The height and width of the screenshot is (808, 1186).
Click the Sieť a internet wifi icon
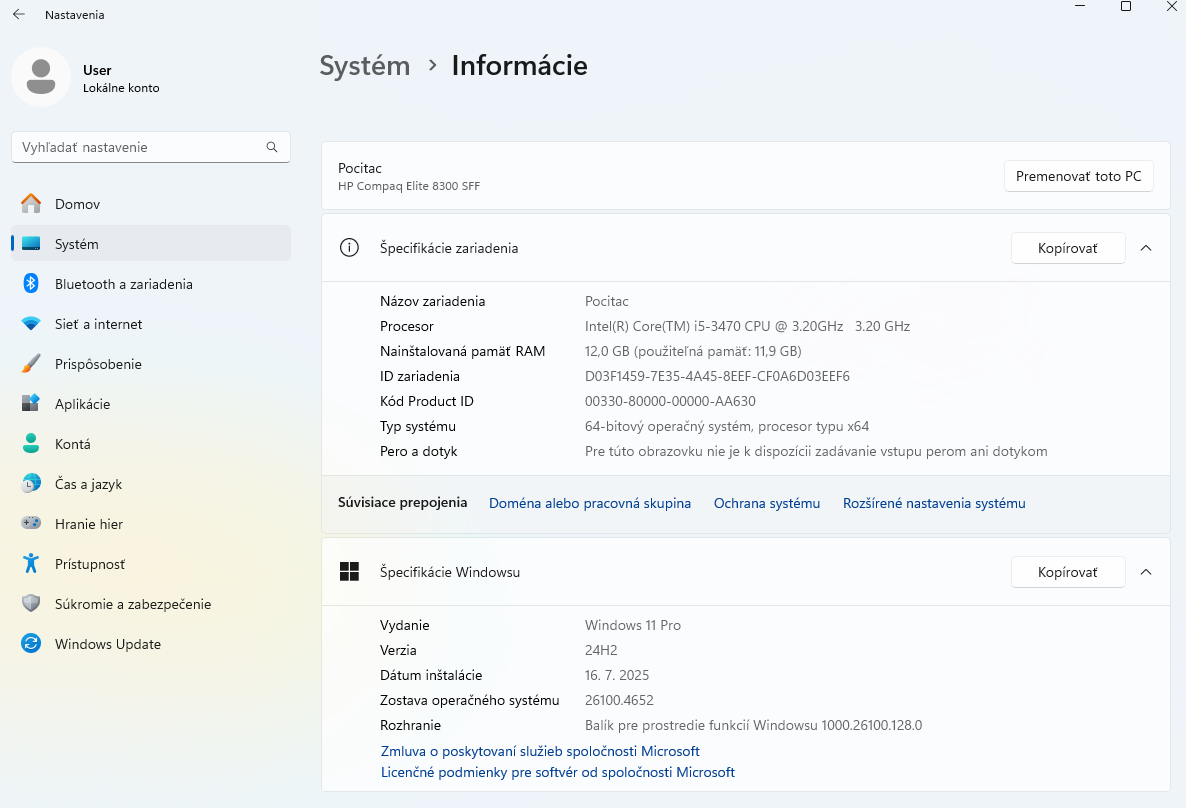click(31, 324)
